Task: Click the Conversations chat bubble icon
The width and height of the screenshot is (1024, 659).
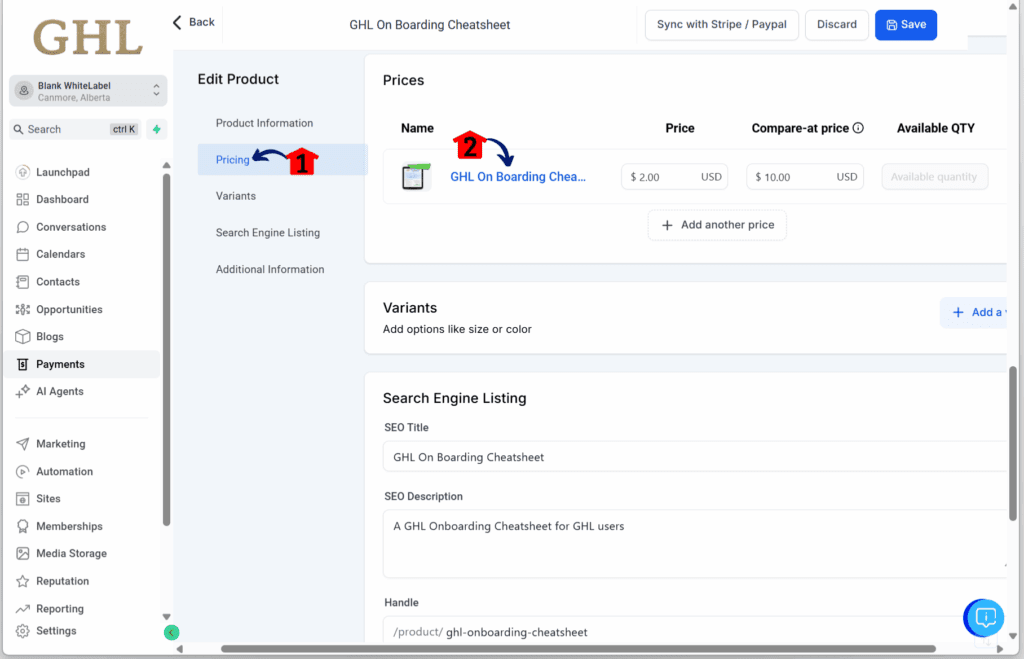Action: [23, 227]
